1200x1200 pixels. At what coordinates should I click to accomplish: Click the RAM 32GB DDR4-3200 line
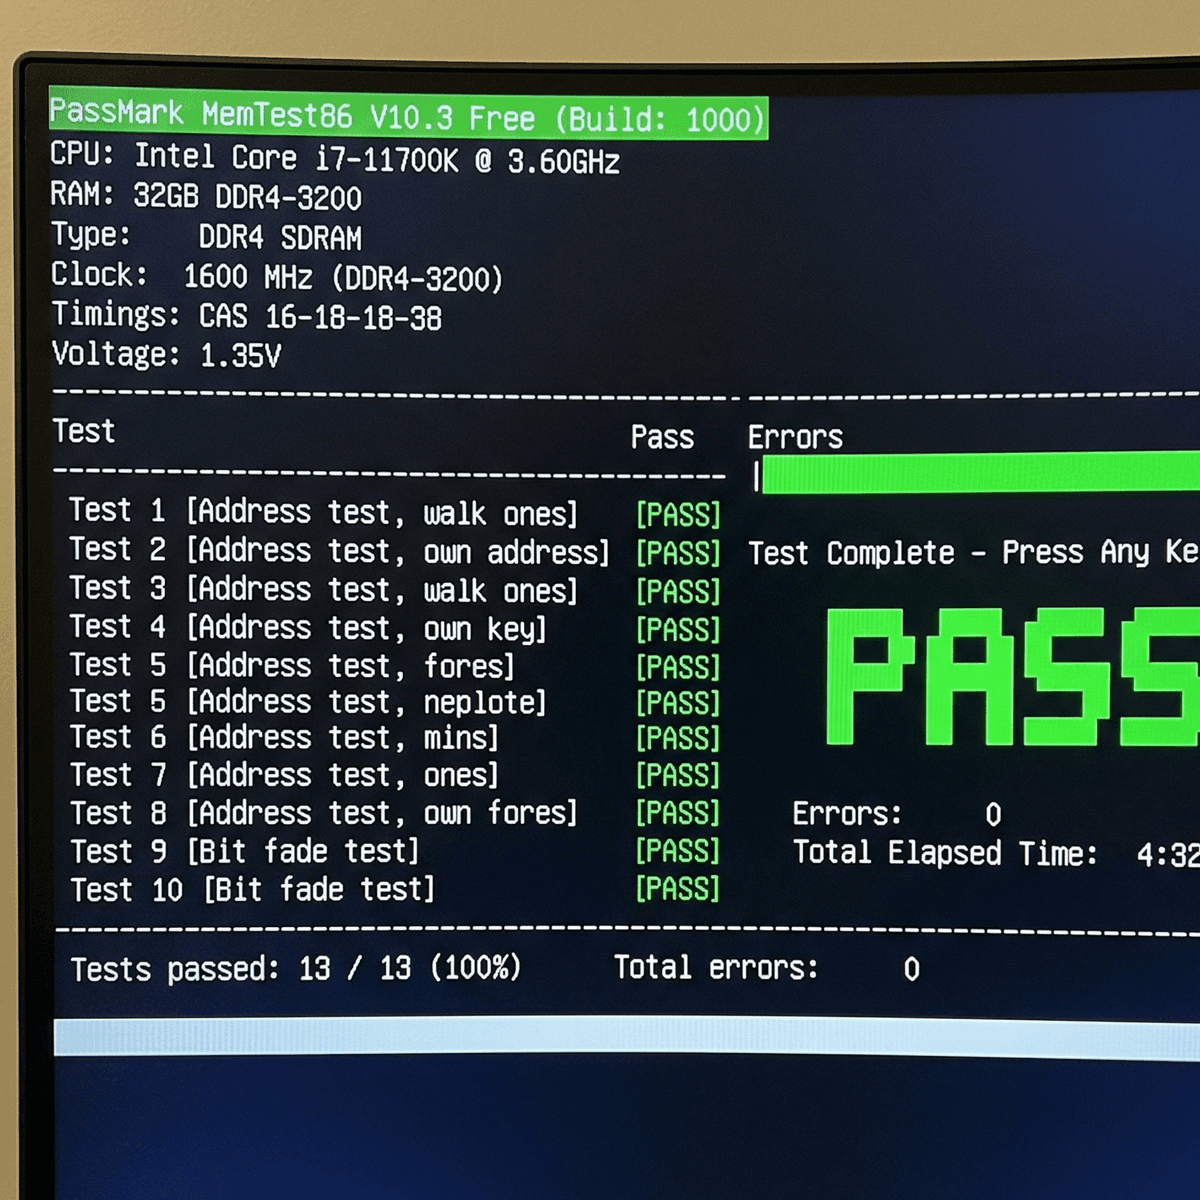coord(206,196)
